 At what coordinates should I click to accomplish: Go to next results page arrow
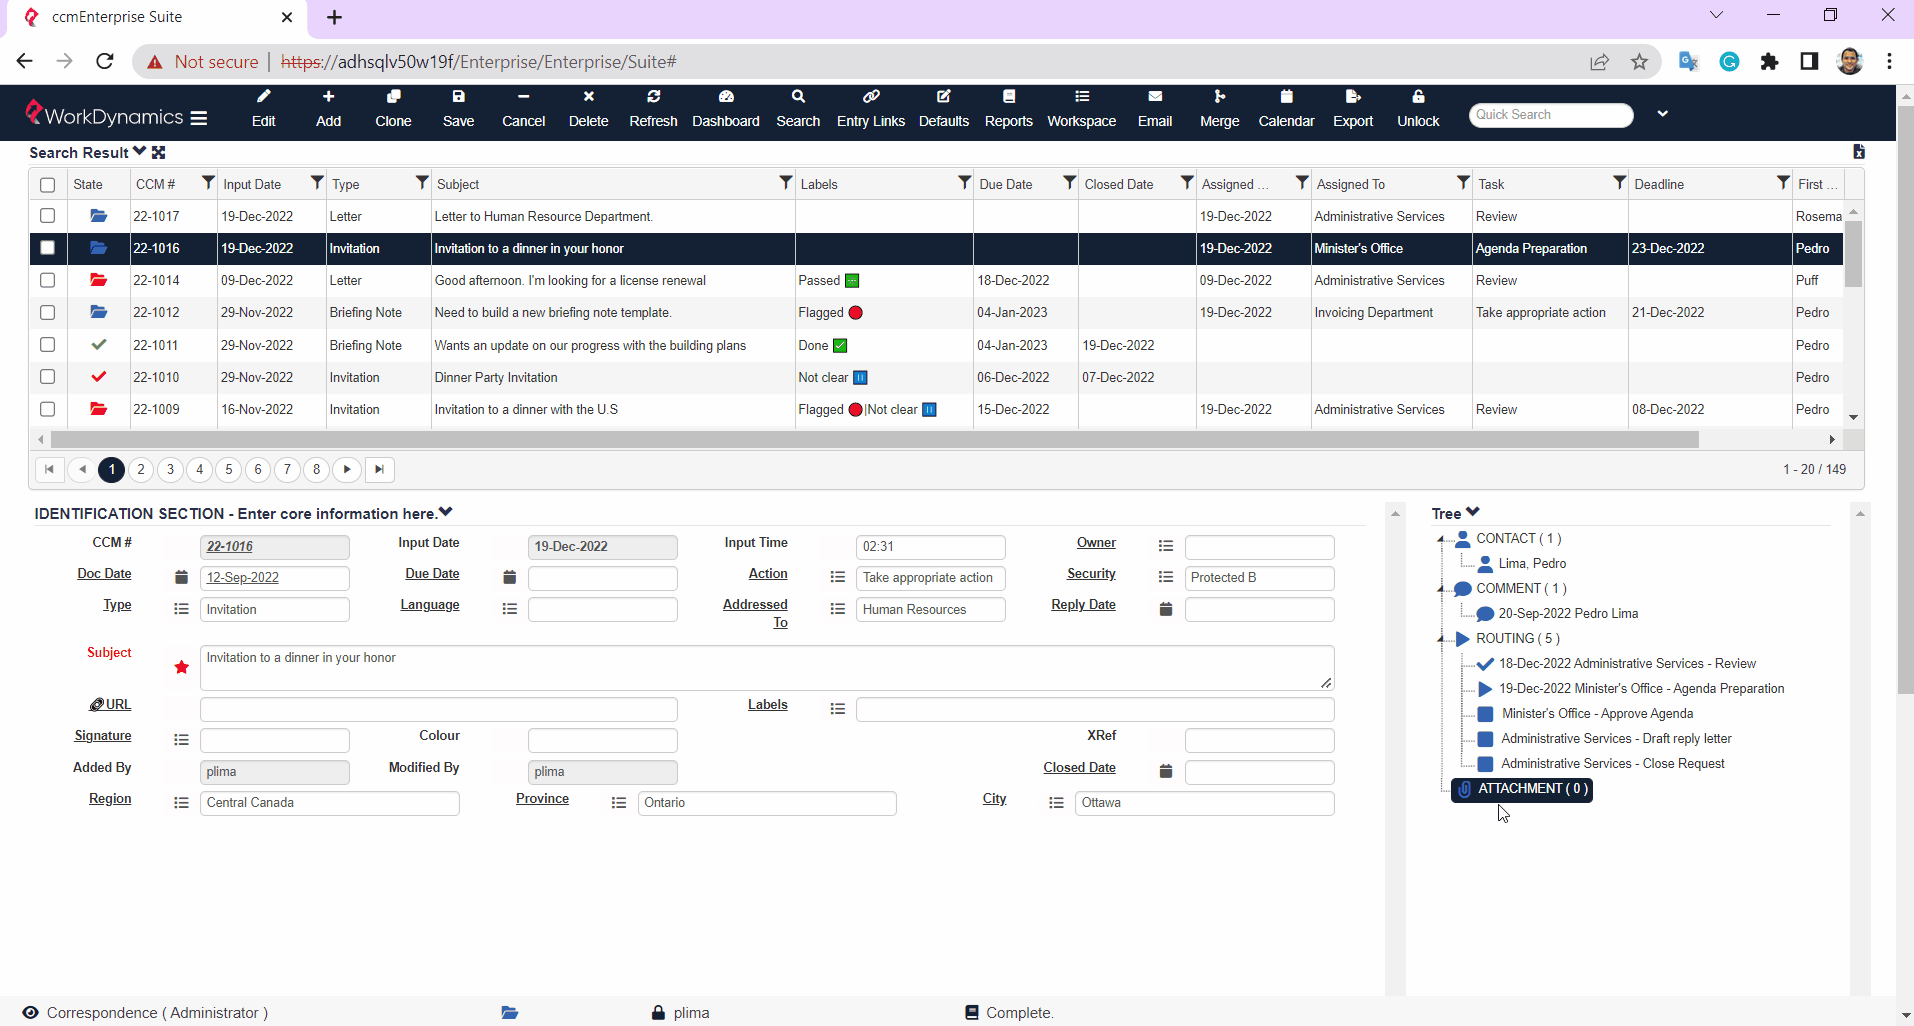(x=347, y=469)
